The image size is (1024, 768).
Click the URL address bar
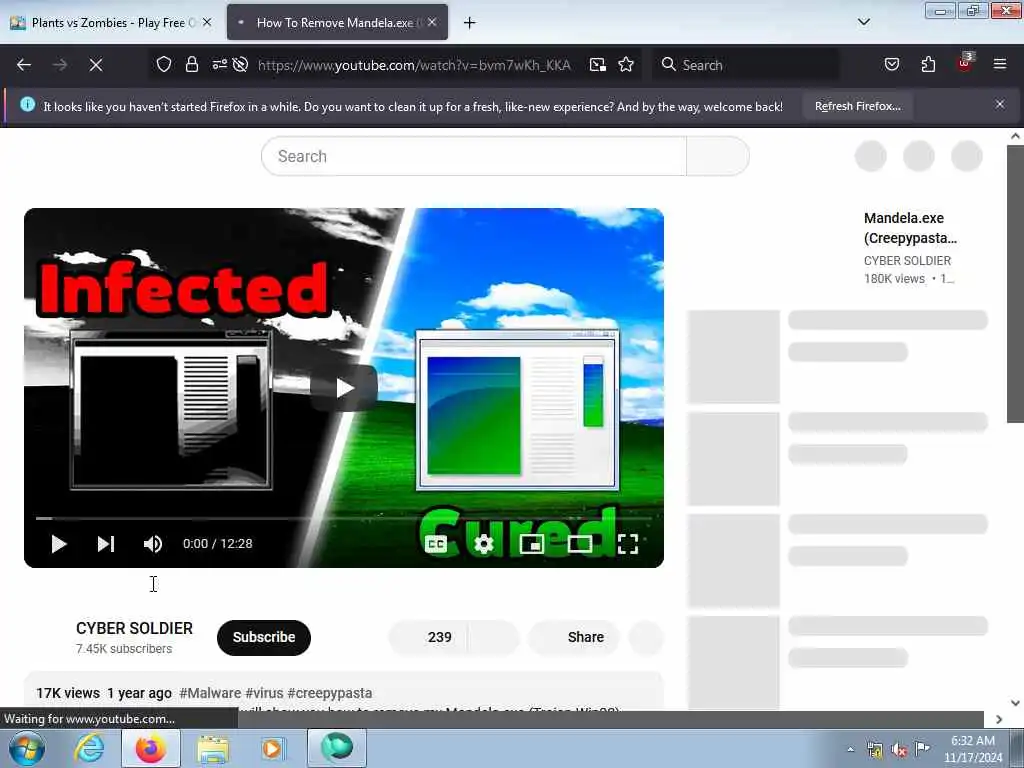click(x=414, y=65)
